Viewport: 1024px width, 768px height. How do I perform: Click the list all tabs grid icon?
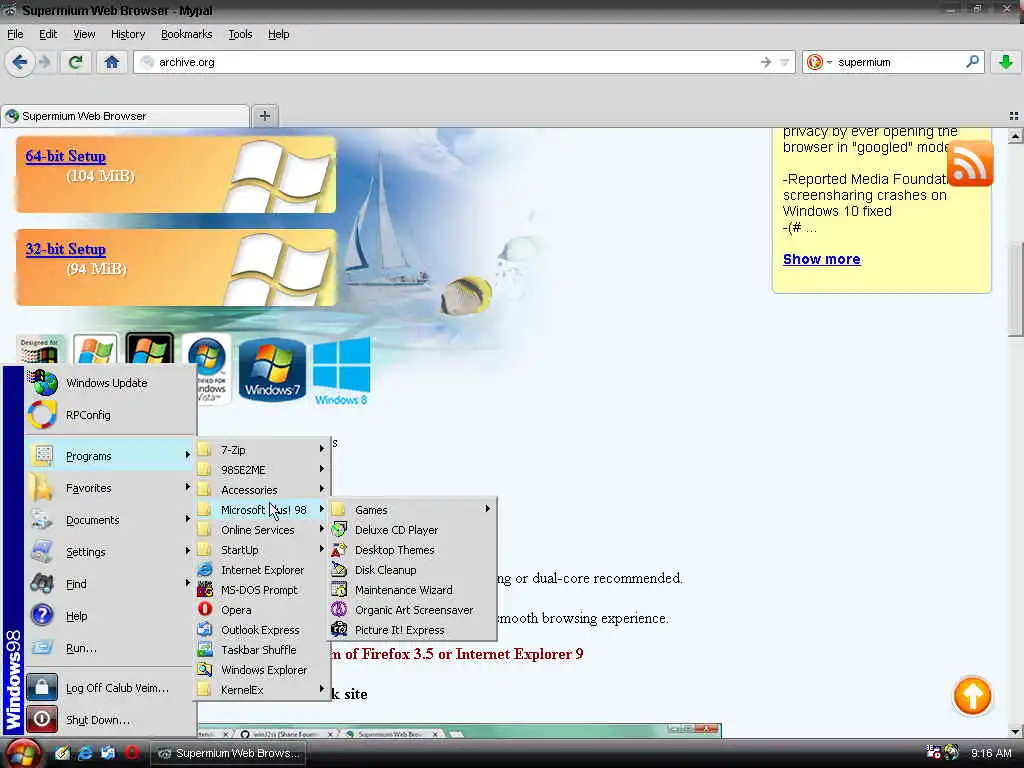(1014, 116)
